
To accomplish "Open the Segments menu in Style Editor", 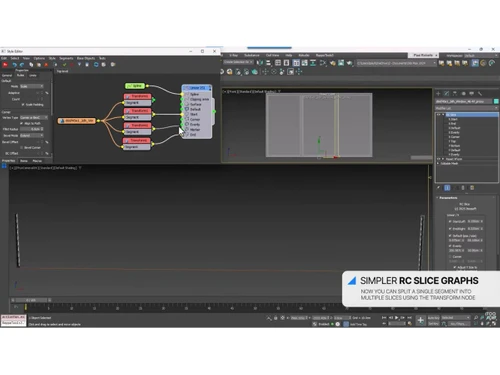I will coord(66,58).
